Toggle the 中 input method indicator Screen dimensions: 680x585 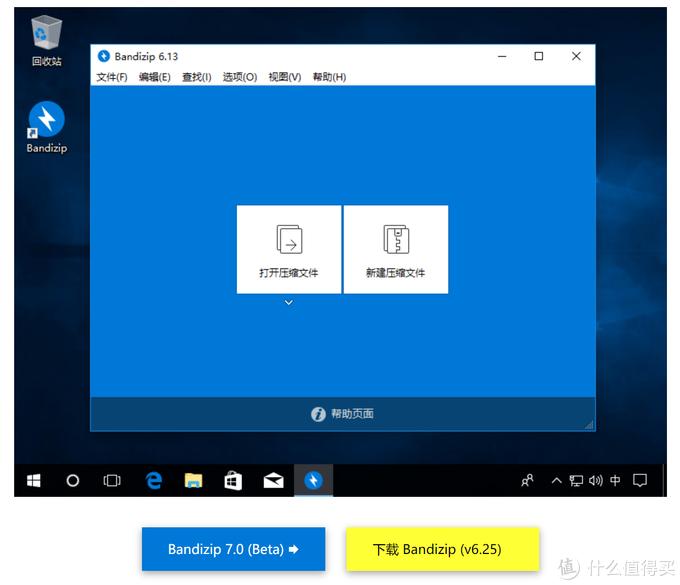pyautogui.click(x=615, y=480)
